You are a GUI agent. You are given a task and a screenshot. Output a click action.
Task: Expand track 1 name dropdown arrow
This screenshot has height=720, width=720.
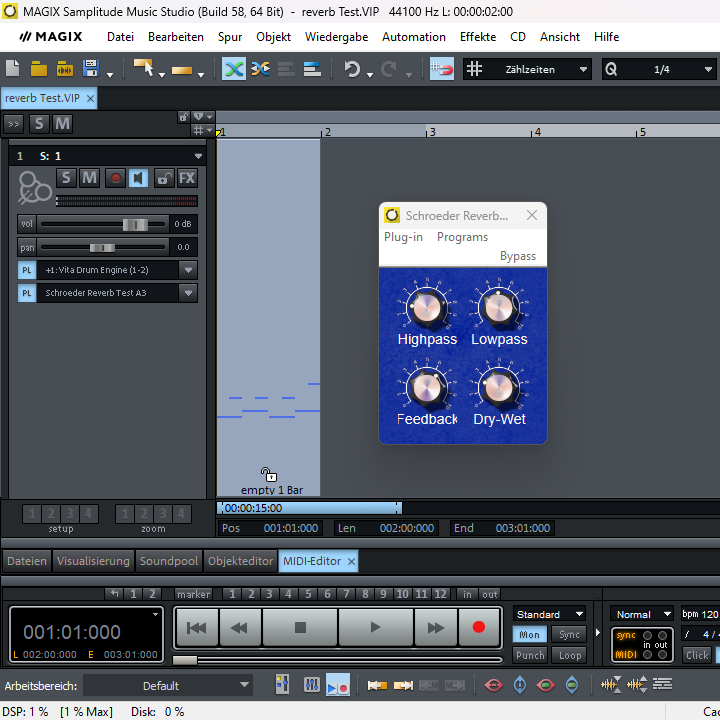tap(198, 157)
